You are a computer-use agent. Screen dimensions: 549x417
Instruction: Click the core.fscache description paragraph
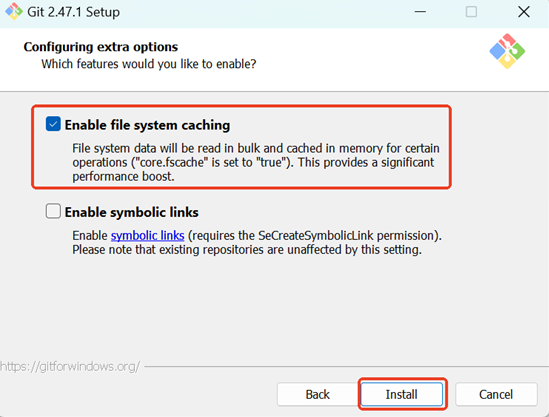click(256, 162)
